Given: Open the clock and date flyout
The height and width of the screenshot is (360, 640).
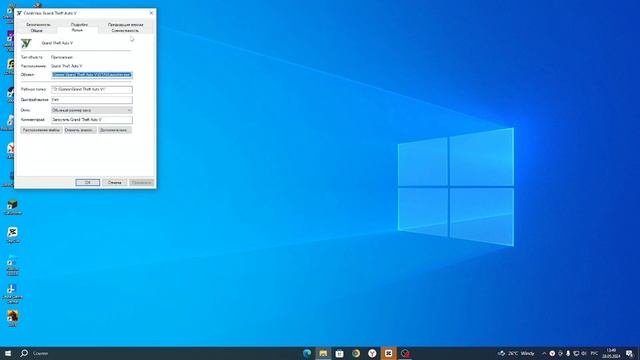Looking at the screenshot, I should 611,353.
